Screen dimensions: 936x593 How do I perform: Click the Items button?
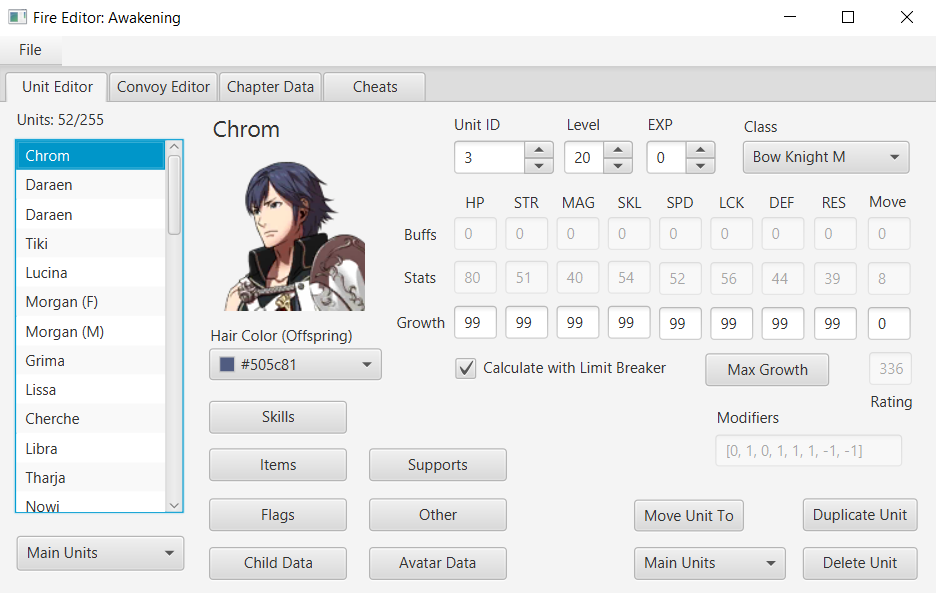click(x=278, y=465)
